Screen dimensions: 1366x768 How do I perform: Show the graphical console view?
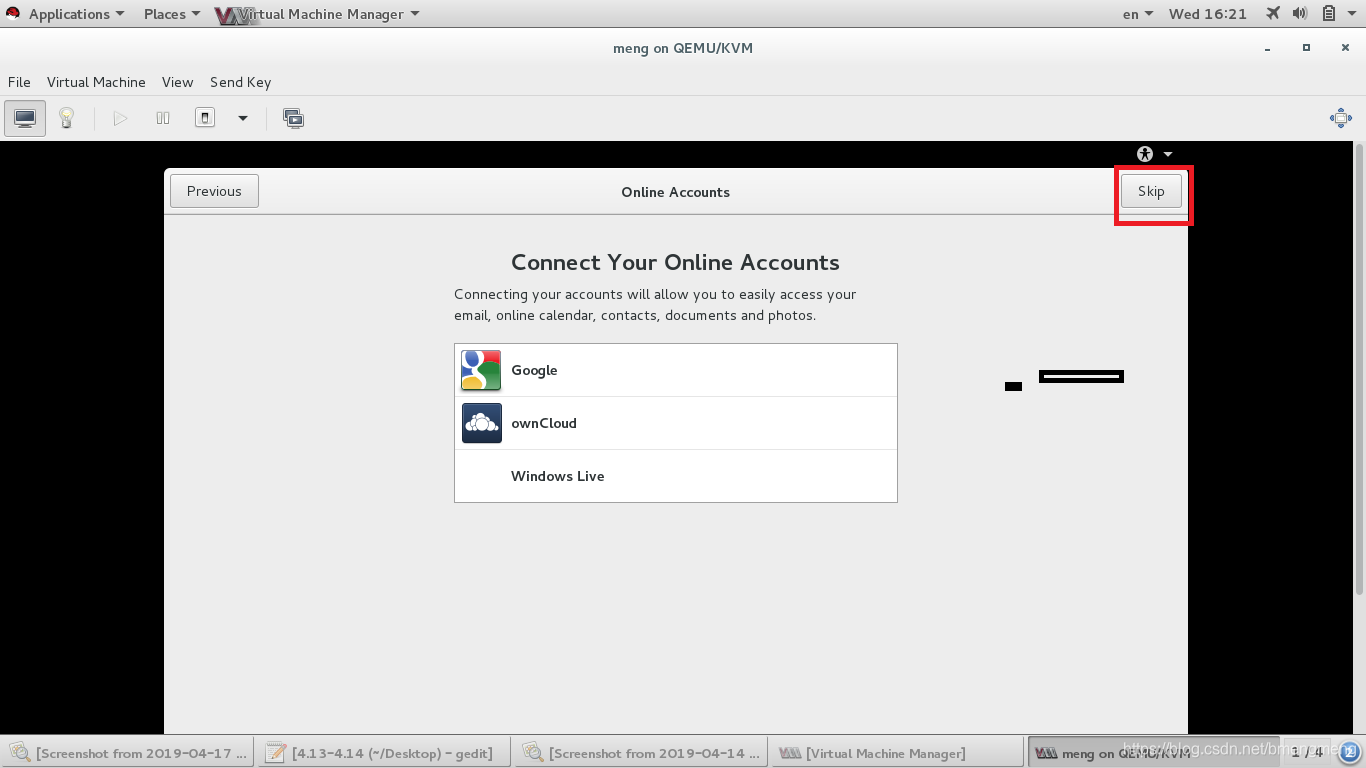tap(25, 118)
